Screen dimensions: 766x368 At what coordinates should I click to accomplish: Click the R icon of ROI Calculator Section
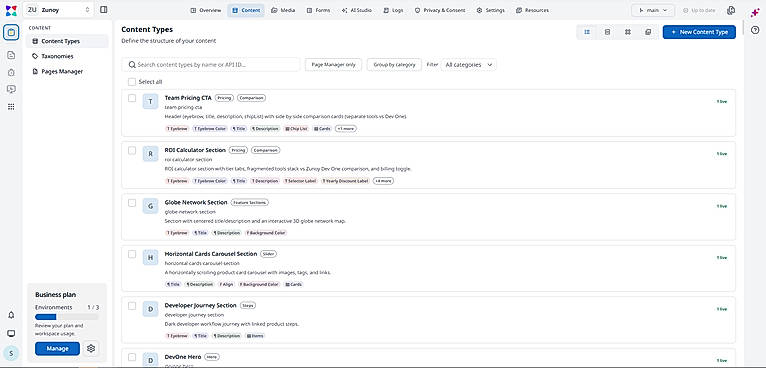click(150, 154)
